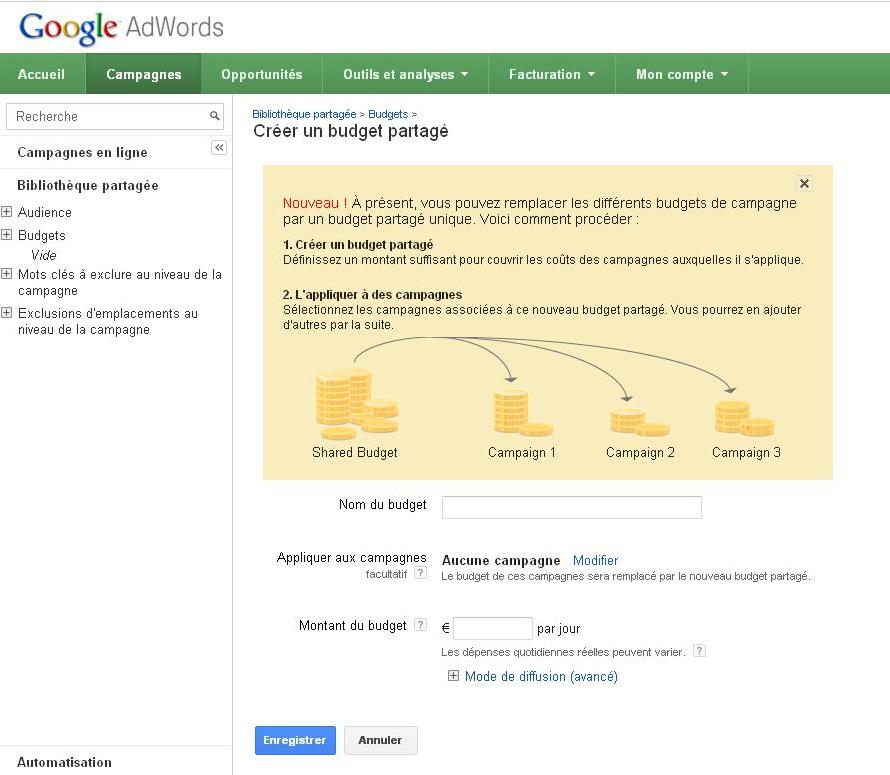
Task: Switch to the Opportunités tab
Action: click(x=261, y=74)
